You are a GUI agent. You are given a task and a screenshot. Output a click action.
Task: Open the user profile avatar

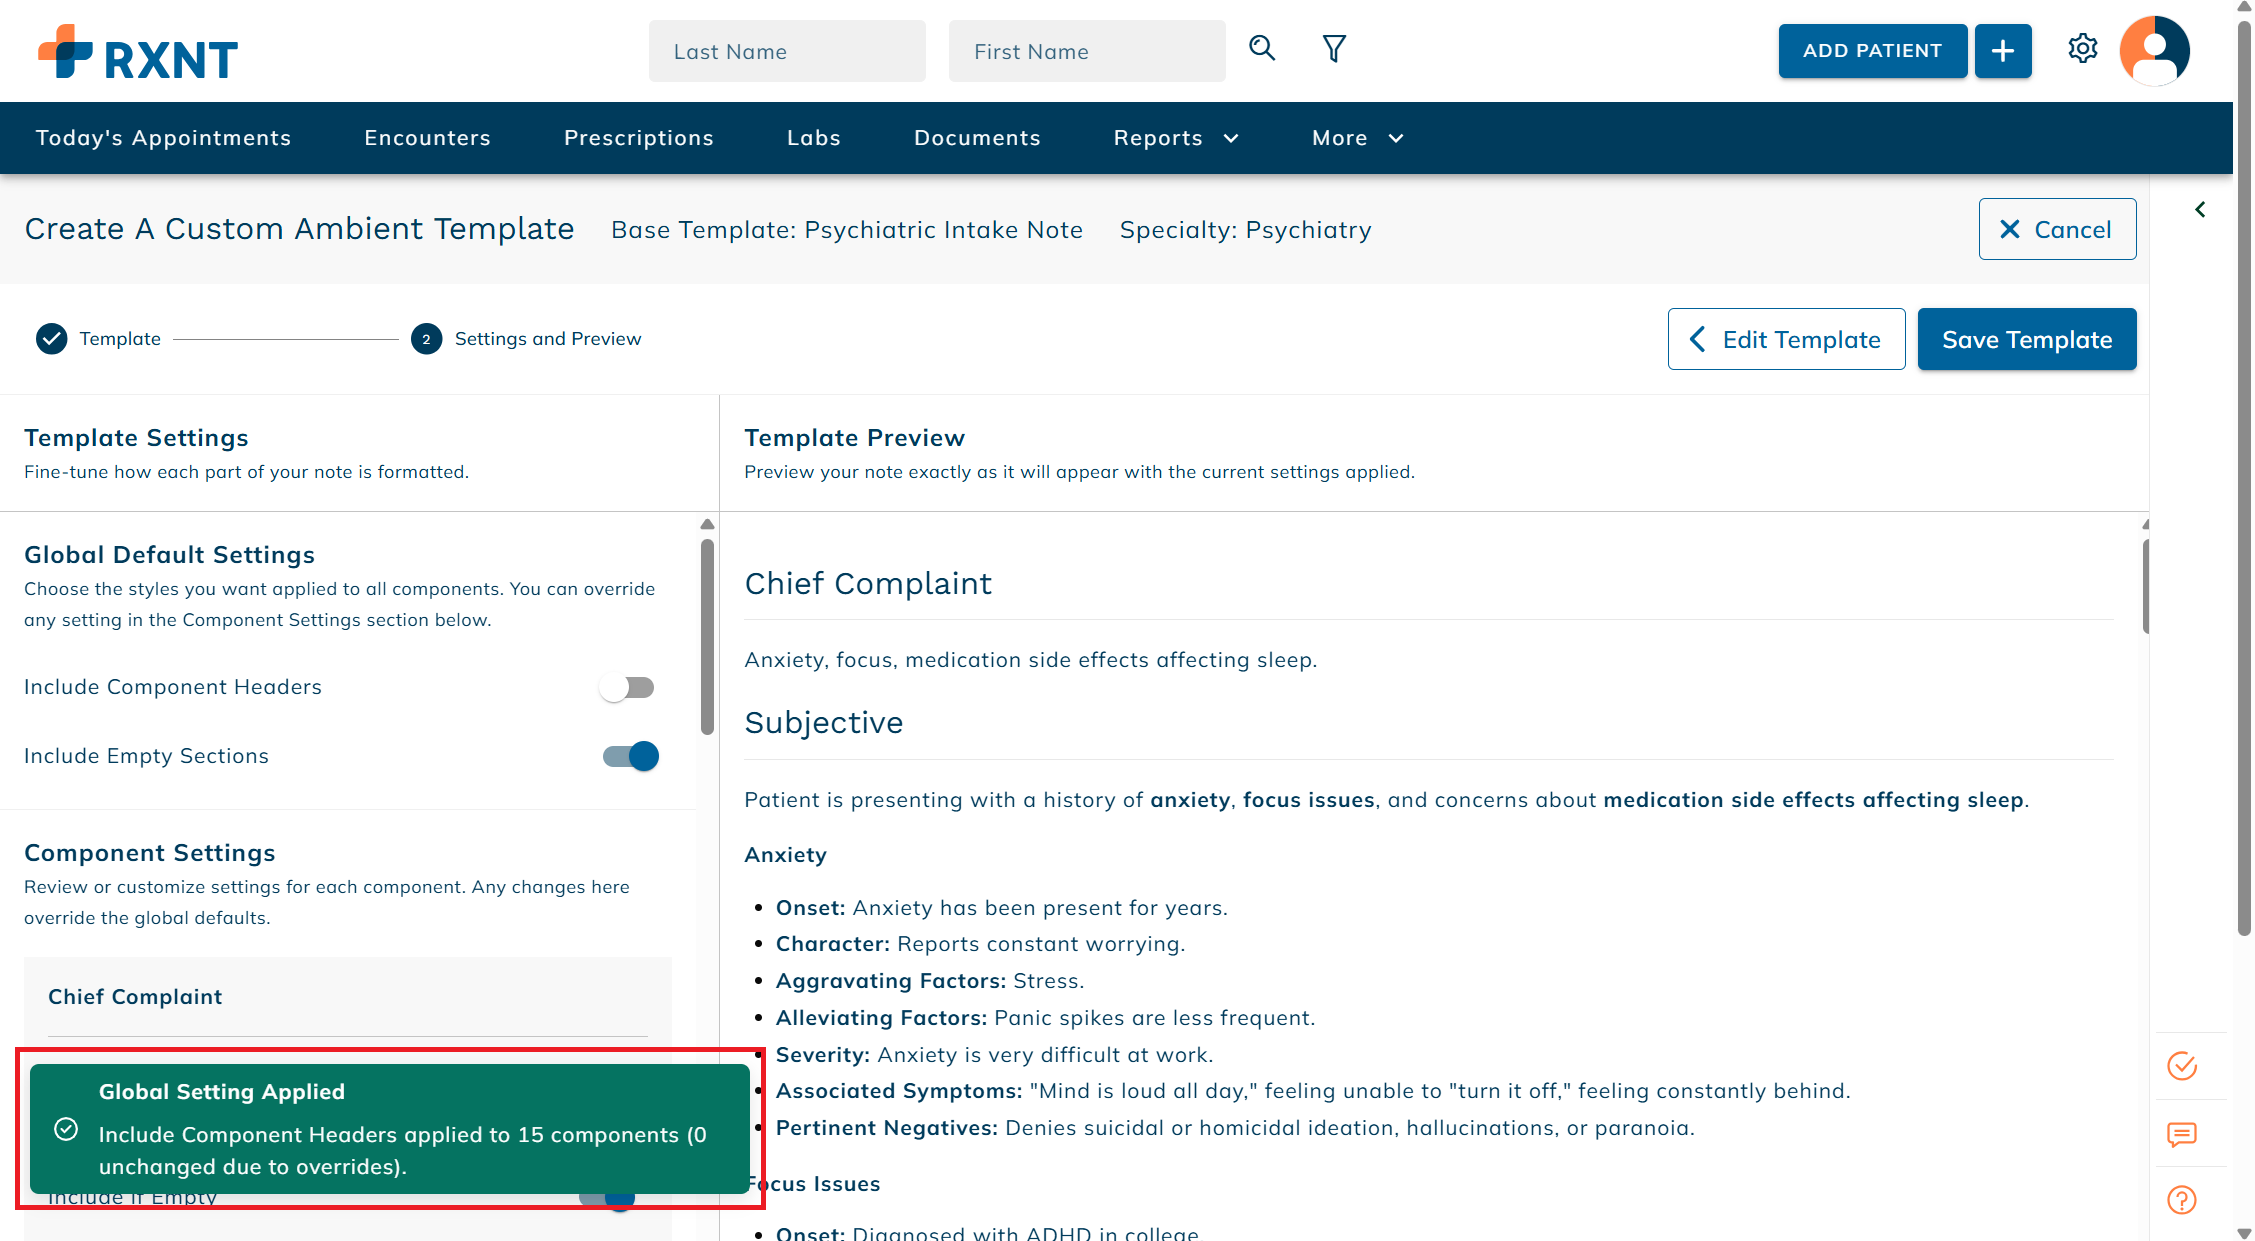(2154, 50)
